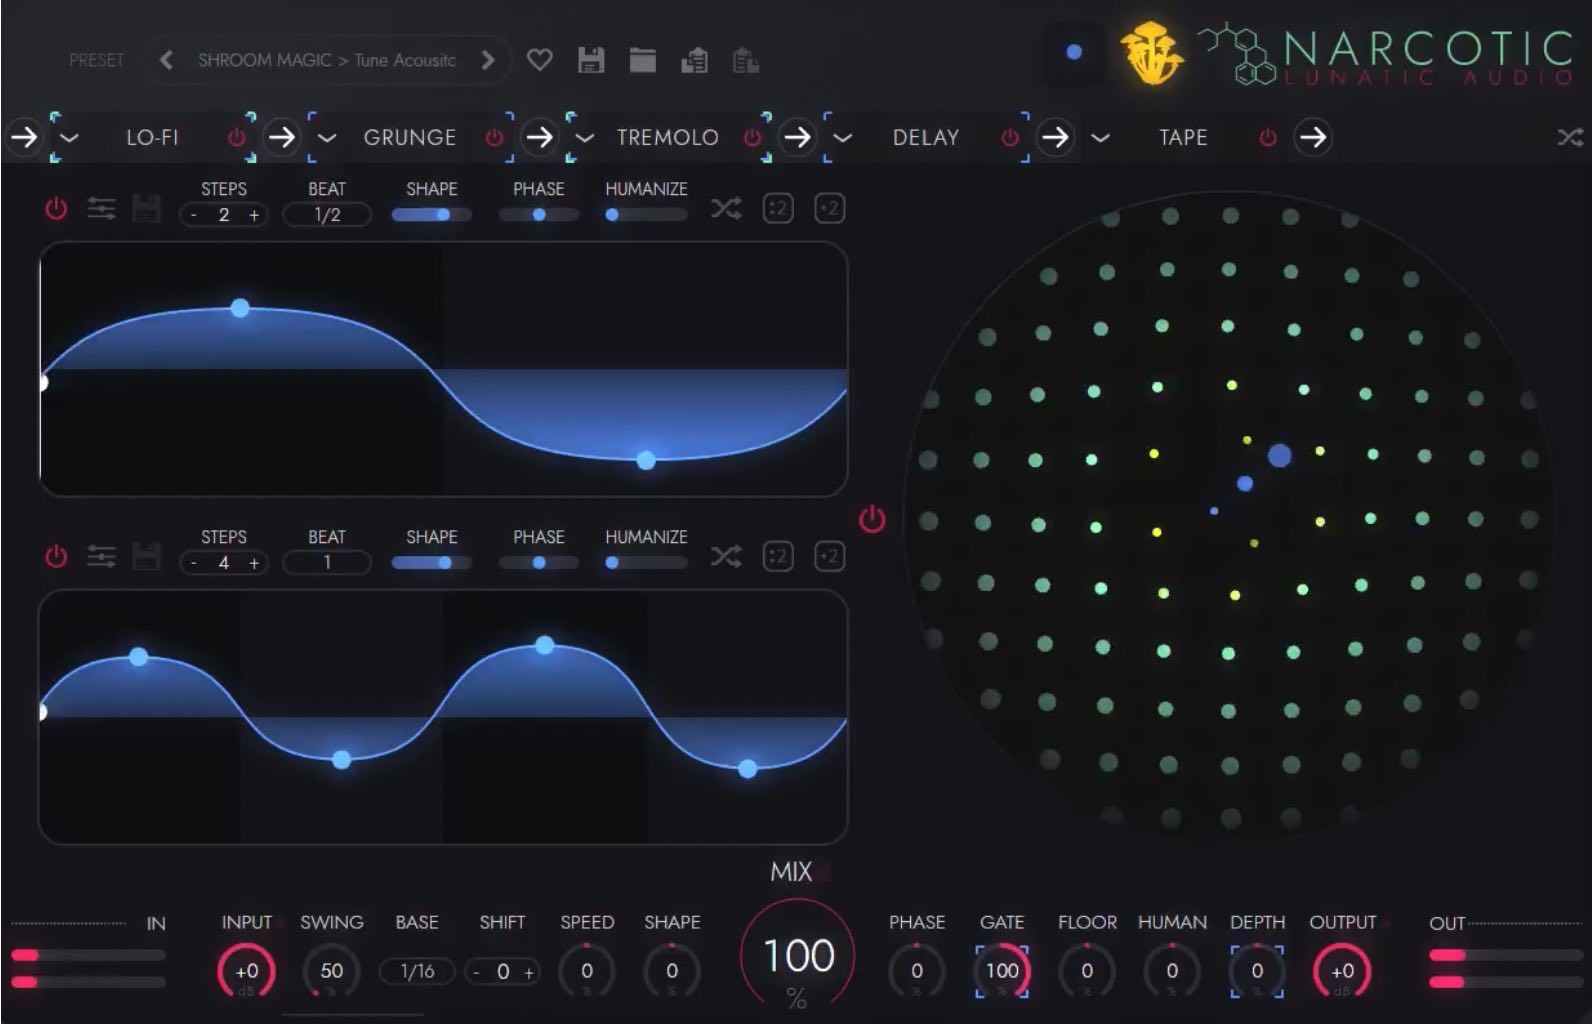Open the chevron dropdown before DELAY
This screenshot has height=1024, width=1592.
pyautogui.click(x=843, y=138)
